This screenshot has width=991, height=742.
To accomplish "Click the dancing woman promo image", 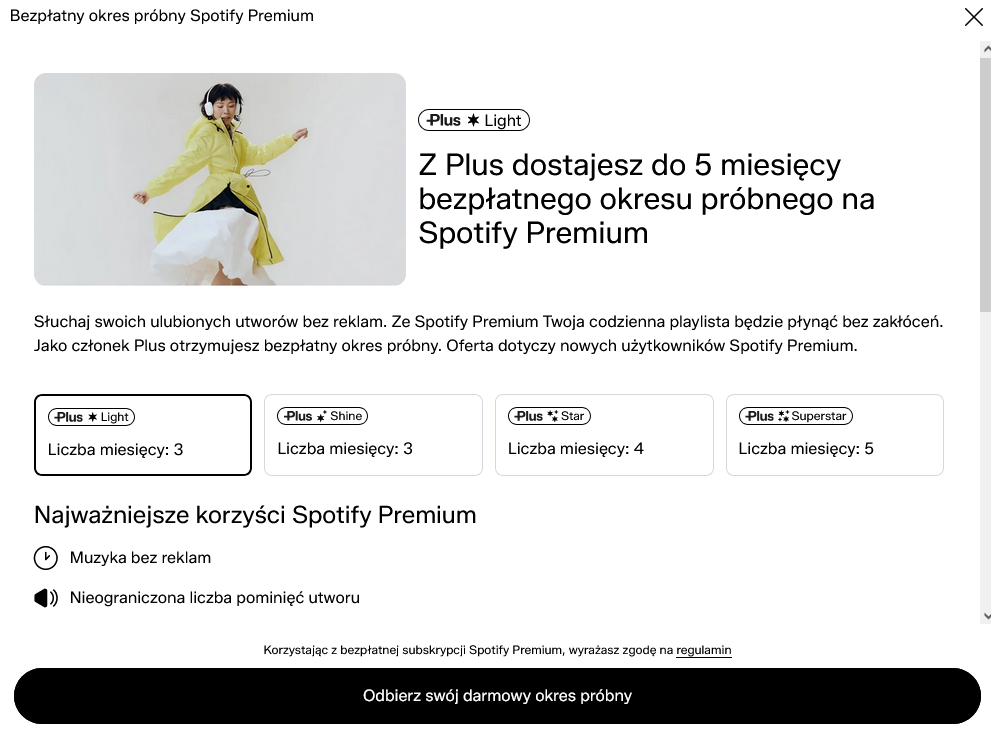I will point(220,179).
